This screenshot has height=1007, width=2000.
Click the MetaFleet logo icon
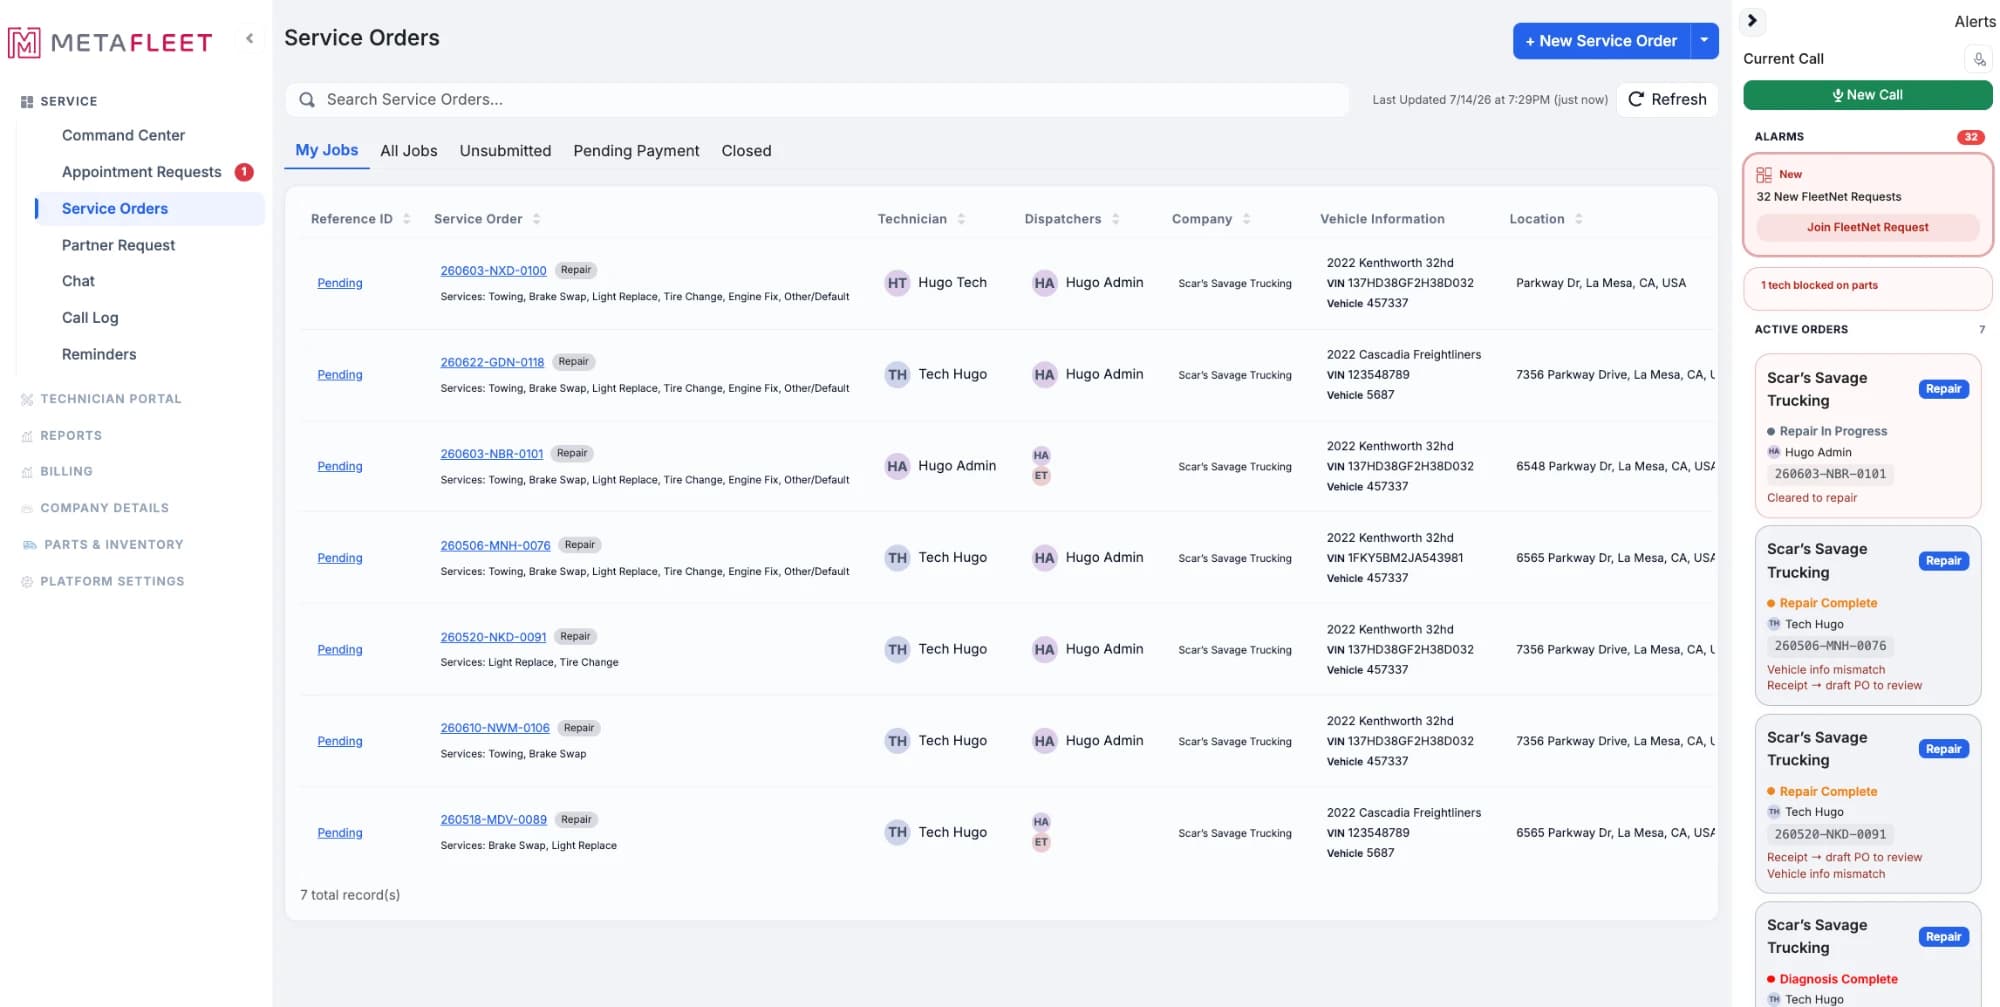coord(24,42)
